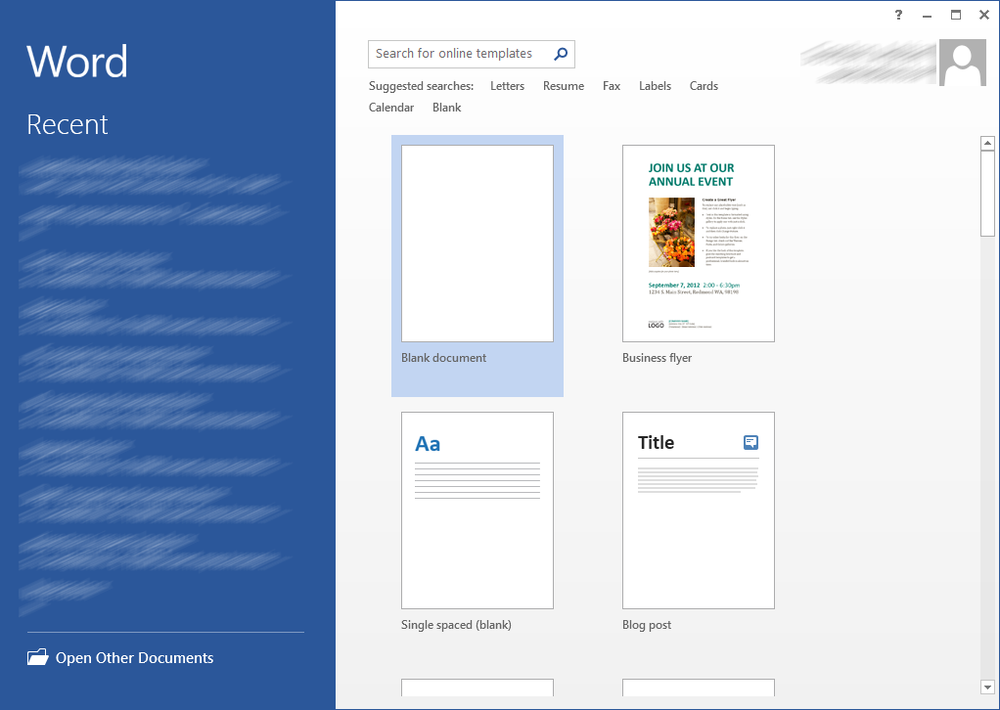Click the template list scroll up arrow
Image resolution: width=1000 pixels, height=710 pixels.
coord(987,144)
